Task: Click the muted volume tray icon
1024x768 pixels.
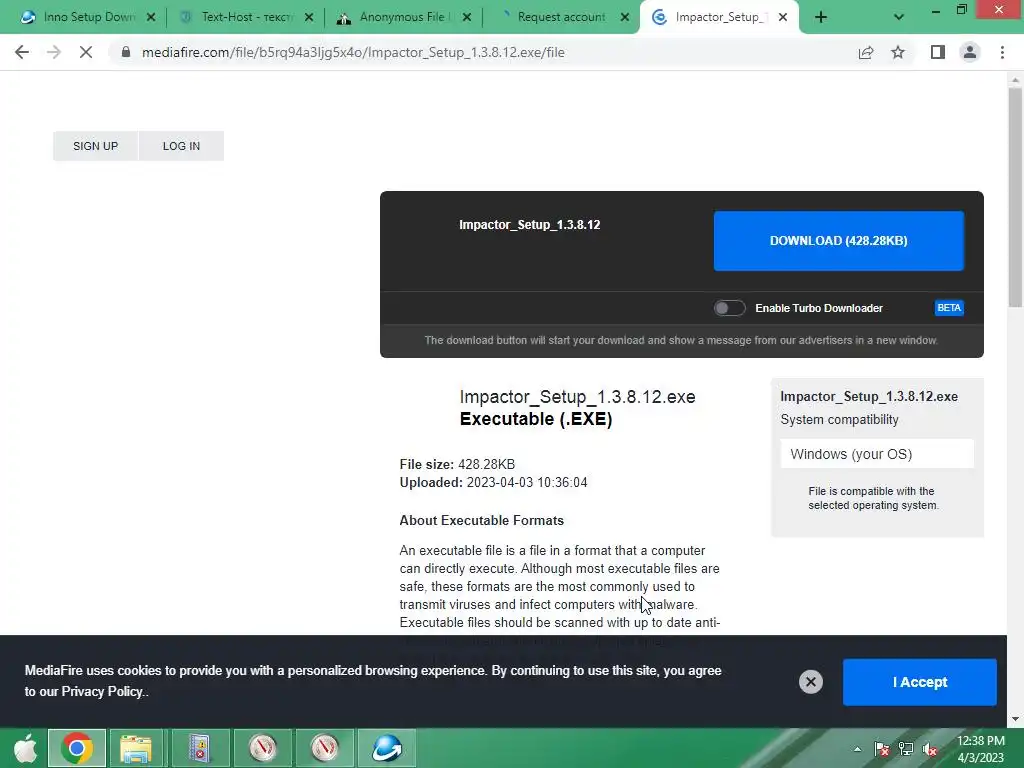Action: [x=930, y=749]
